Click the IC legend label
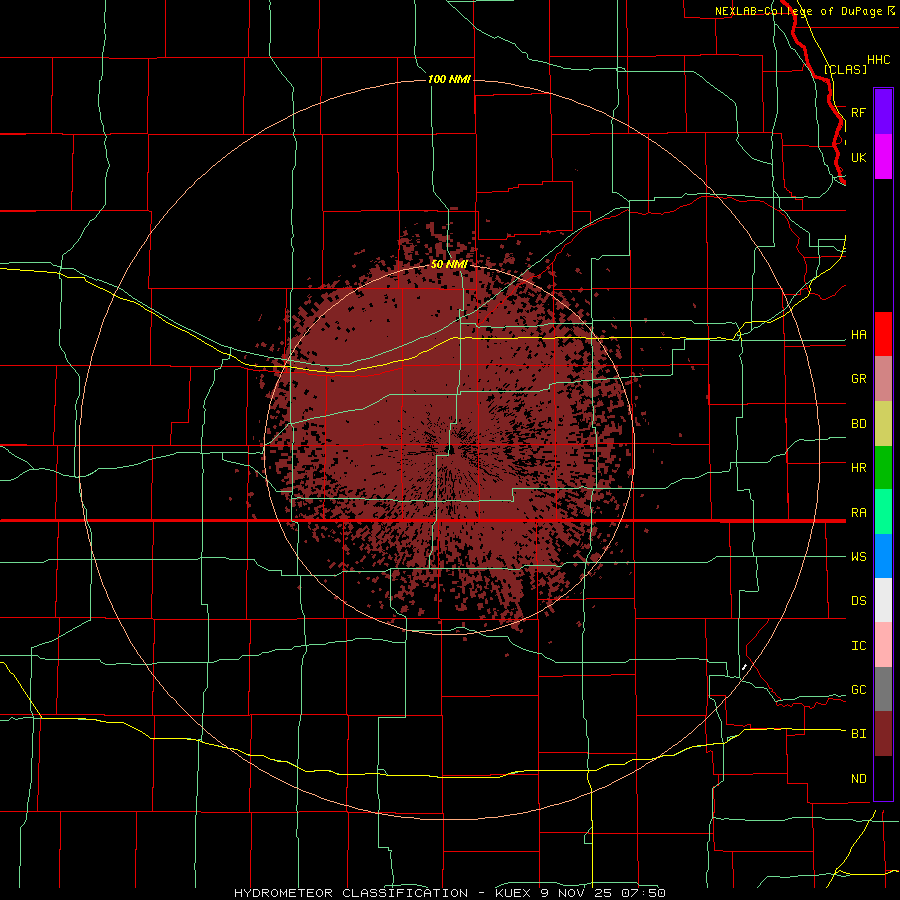 [x=858, y=645]
